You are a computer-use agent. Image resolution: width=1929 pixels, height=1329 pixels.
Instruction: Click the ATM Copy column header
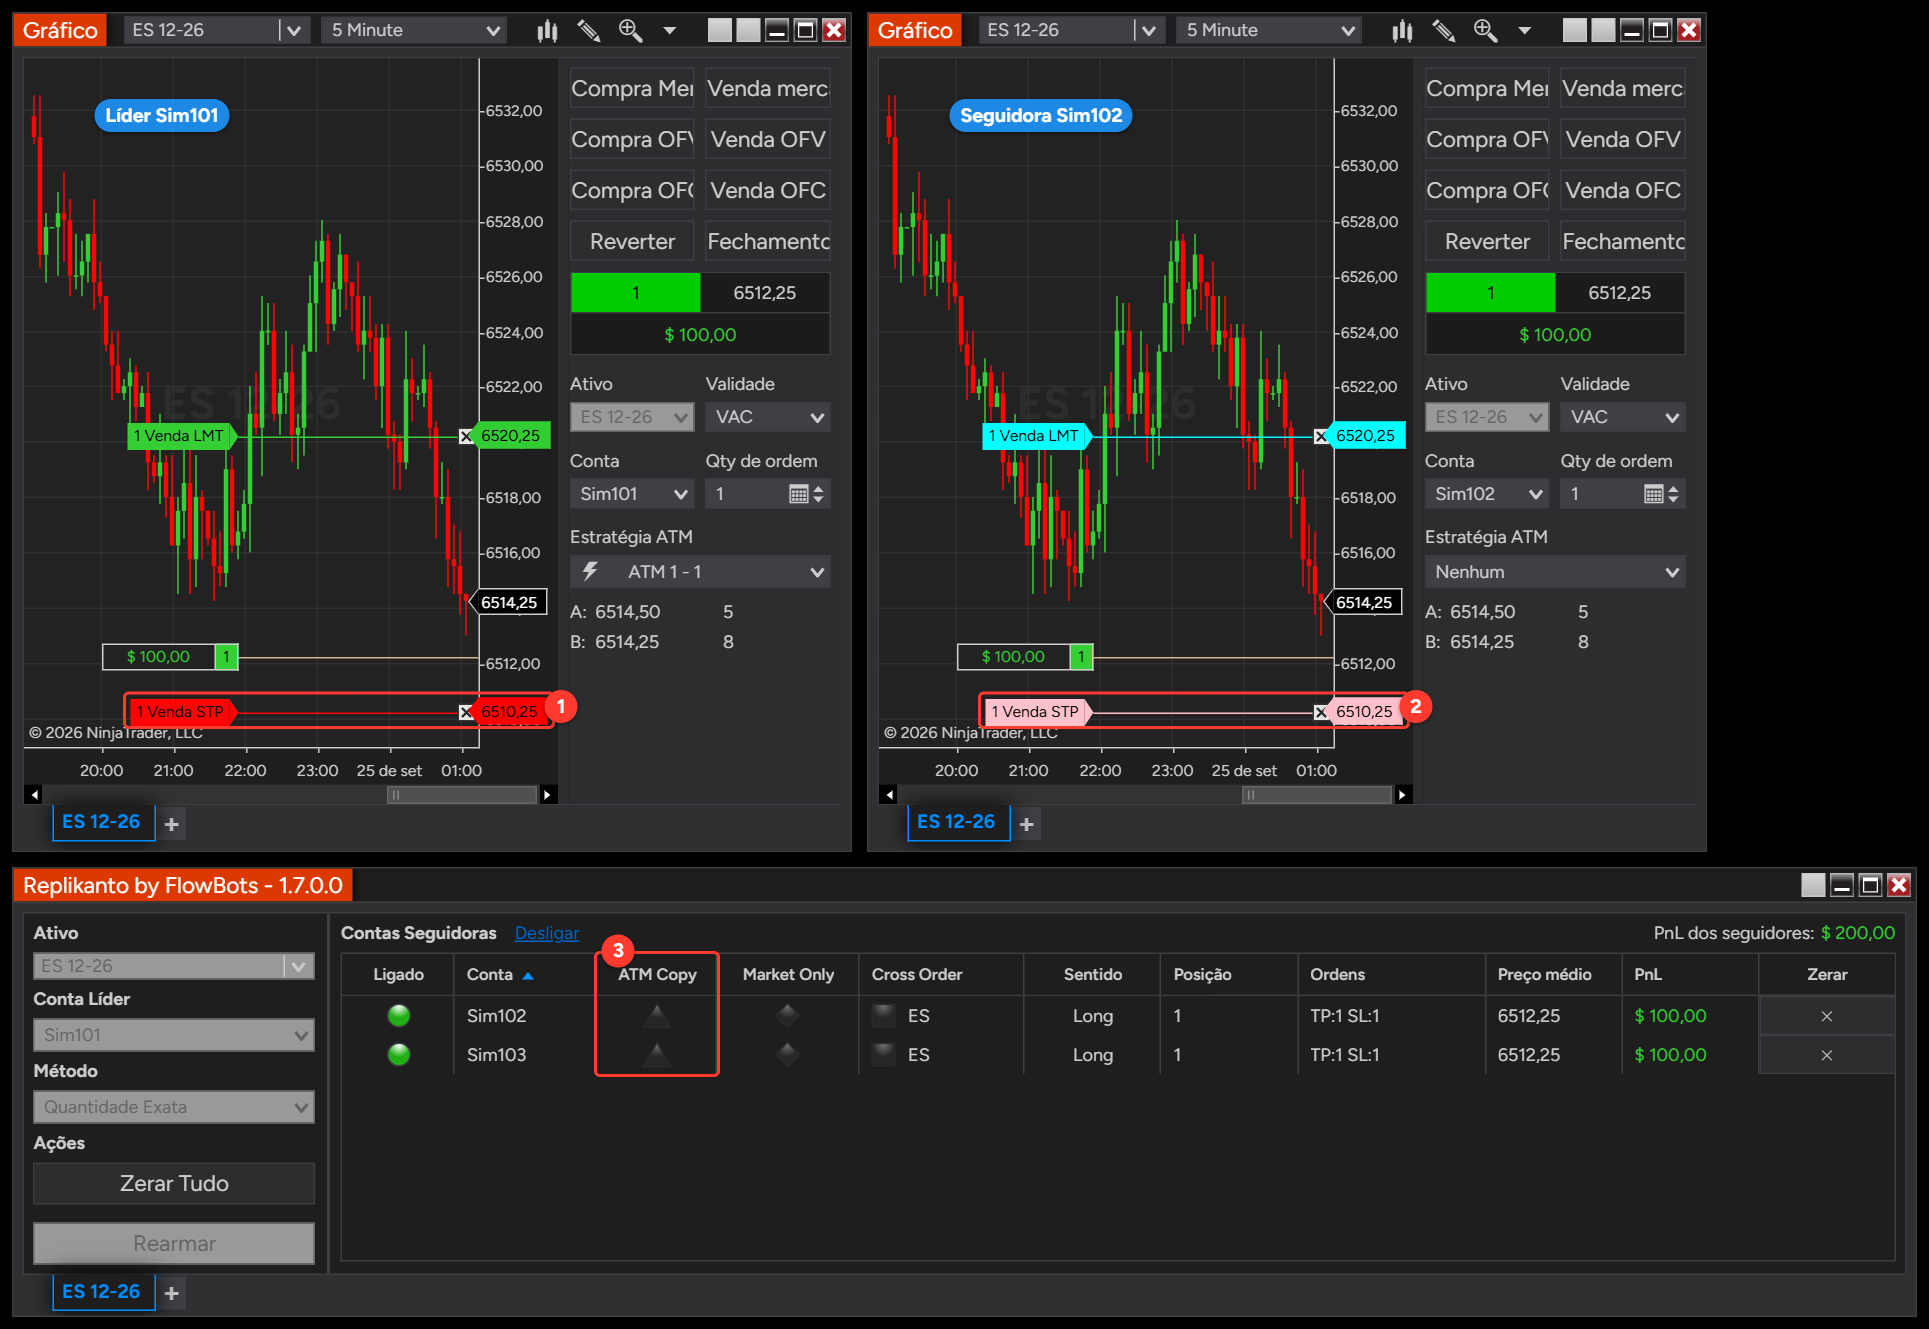click(657, 975)
